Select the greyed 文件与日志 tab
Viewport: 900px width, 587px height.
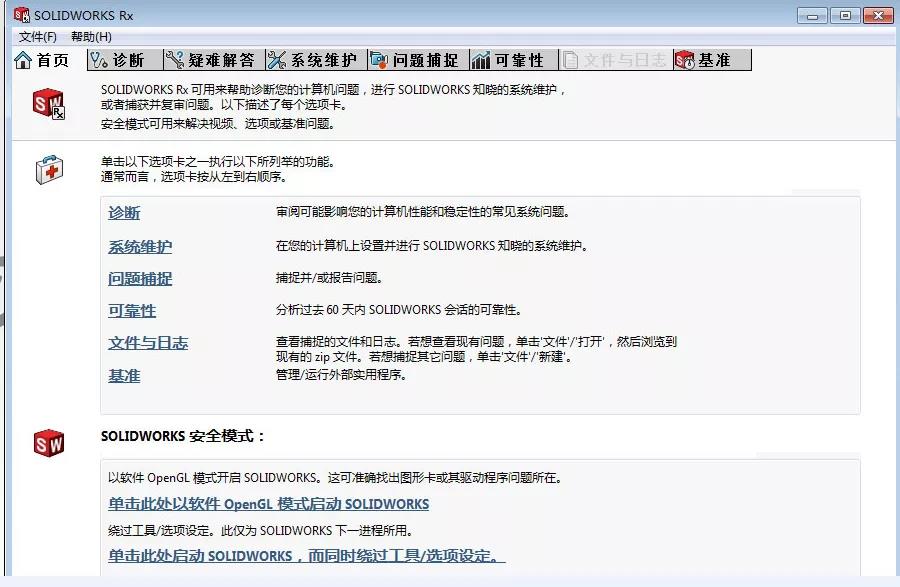[615, 60]
